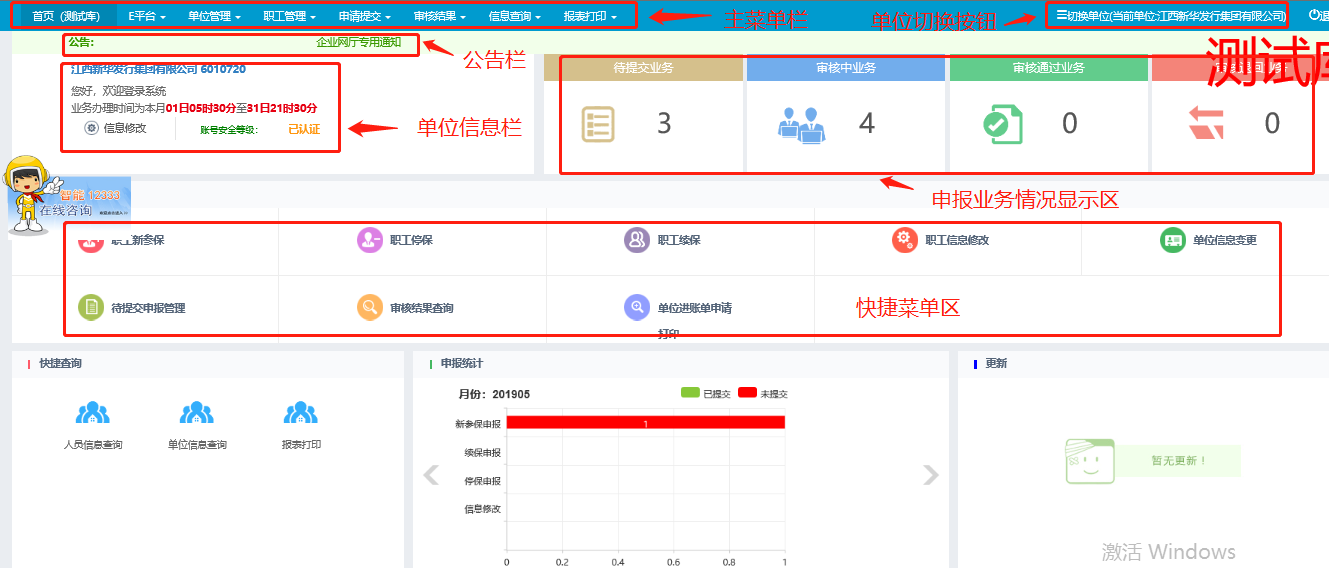
Task: Open the 职工管理 dropdown menu
Action: click(289, 16)
